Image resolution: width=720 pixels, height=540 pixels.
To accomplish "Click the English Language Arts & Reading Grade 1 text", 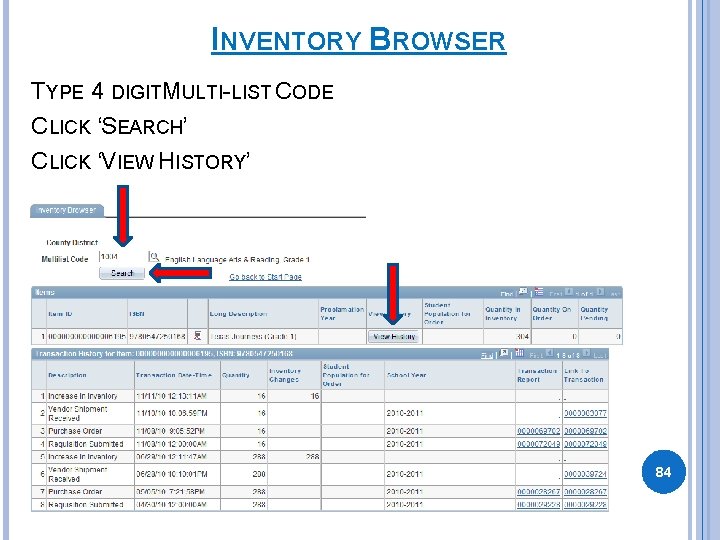I will click(x=237, y=260).
